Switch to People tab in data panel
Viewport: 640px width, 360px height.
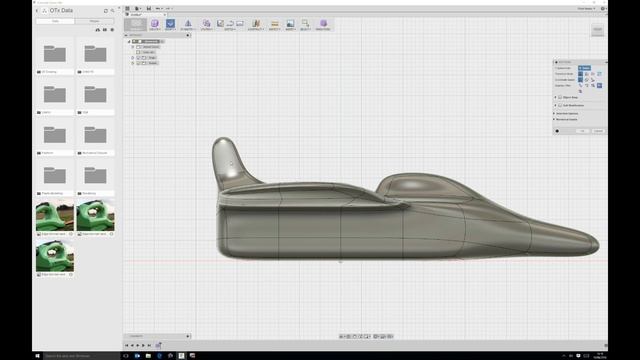[94, 21]
